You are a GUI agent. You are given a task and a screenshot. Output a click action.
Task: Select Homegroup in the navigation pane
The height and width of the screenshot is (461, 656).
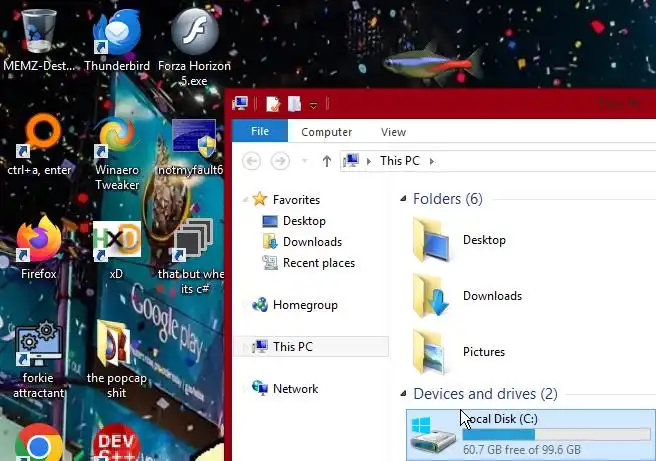click(x=305, y=305)
